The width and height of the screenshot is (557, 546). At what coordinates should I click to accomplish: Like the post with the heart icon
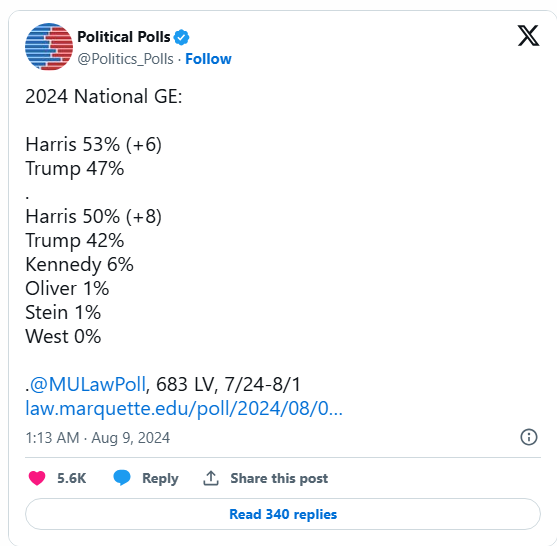[x=37, y=478]
